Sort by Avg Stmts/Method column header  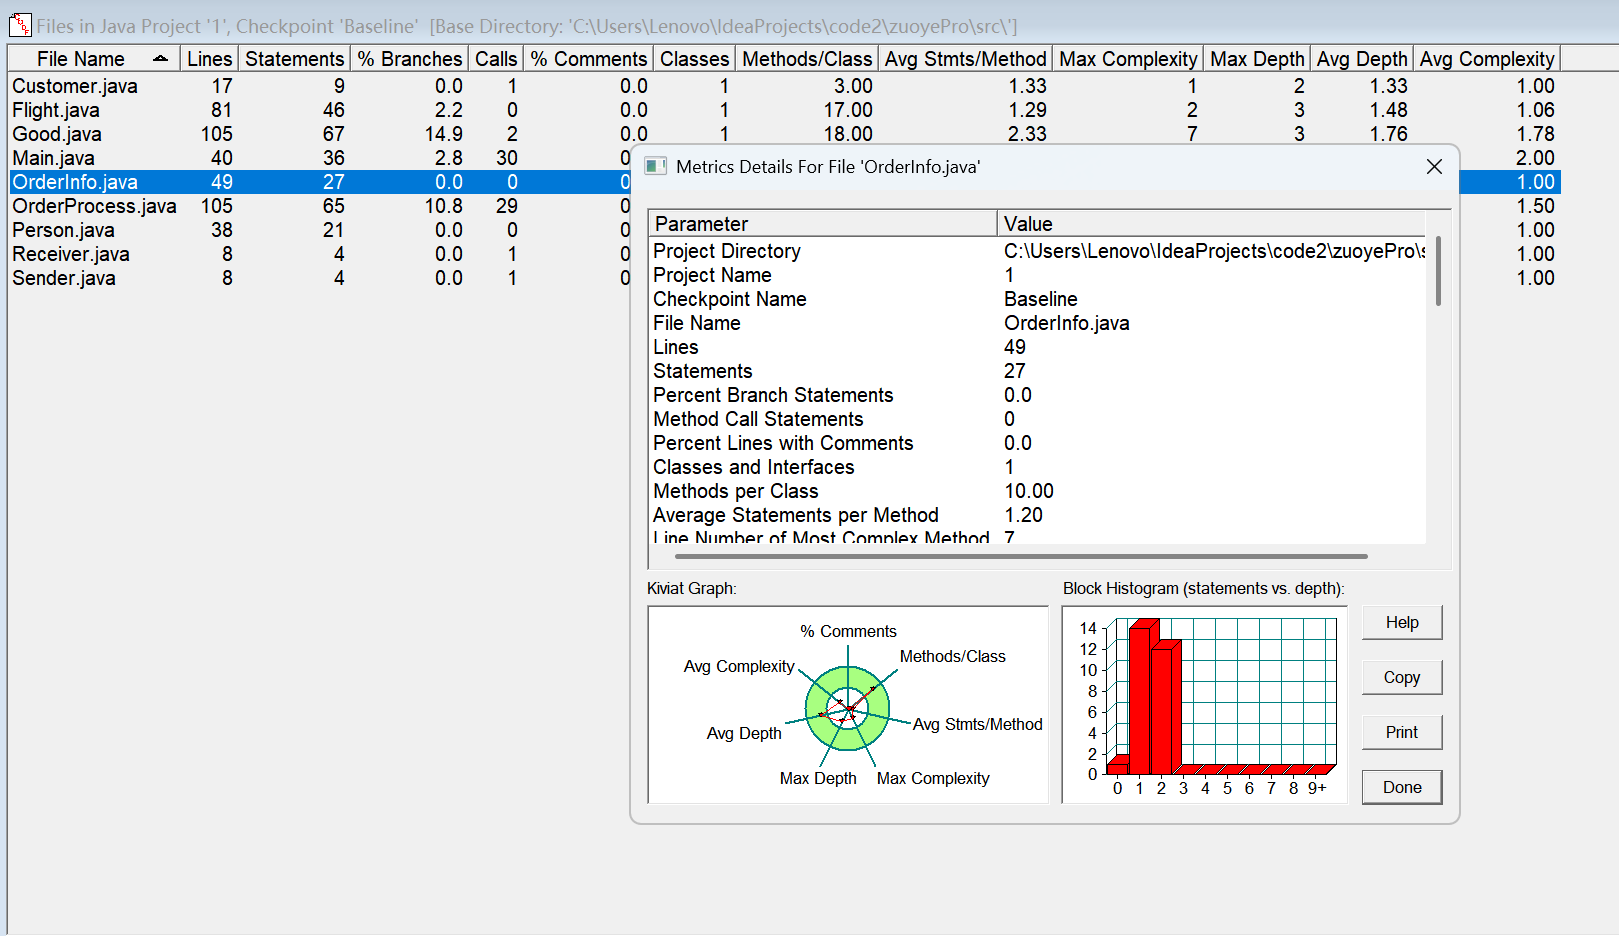(965, 59)
